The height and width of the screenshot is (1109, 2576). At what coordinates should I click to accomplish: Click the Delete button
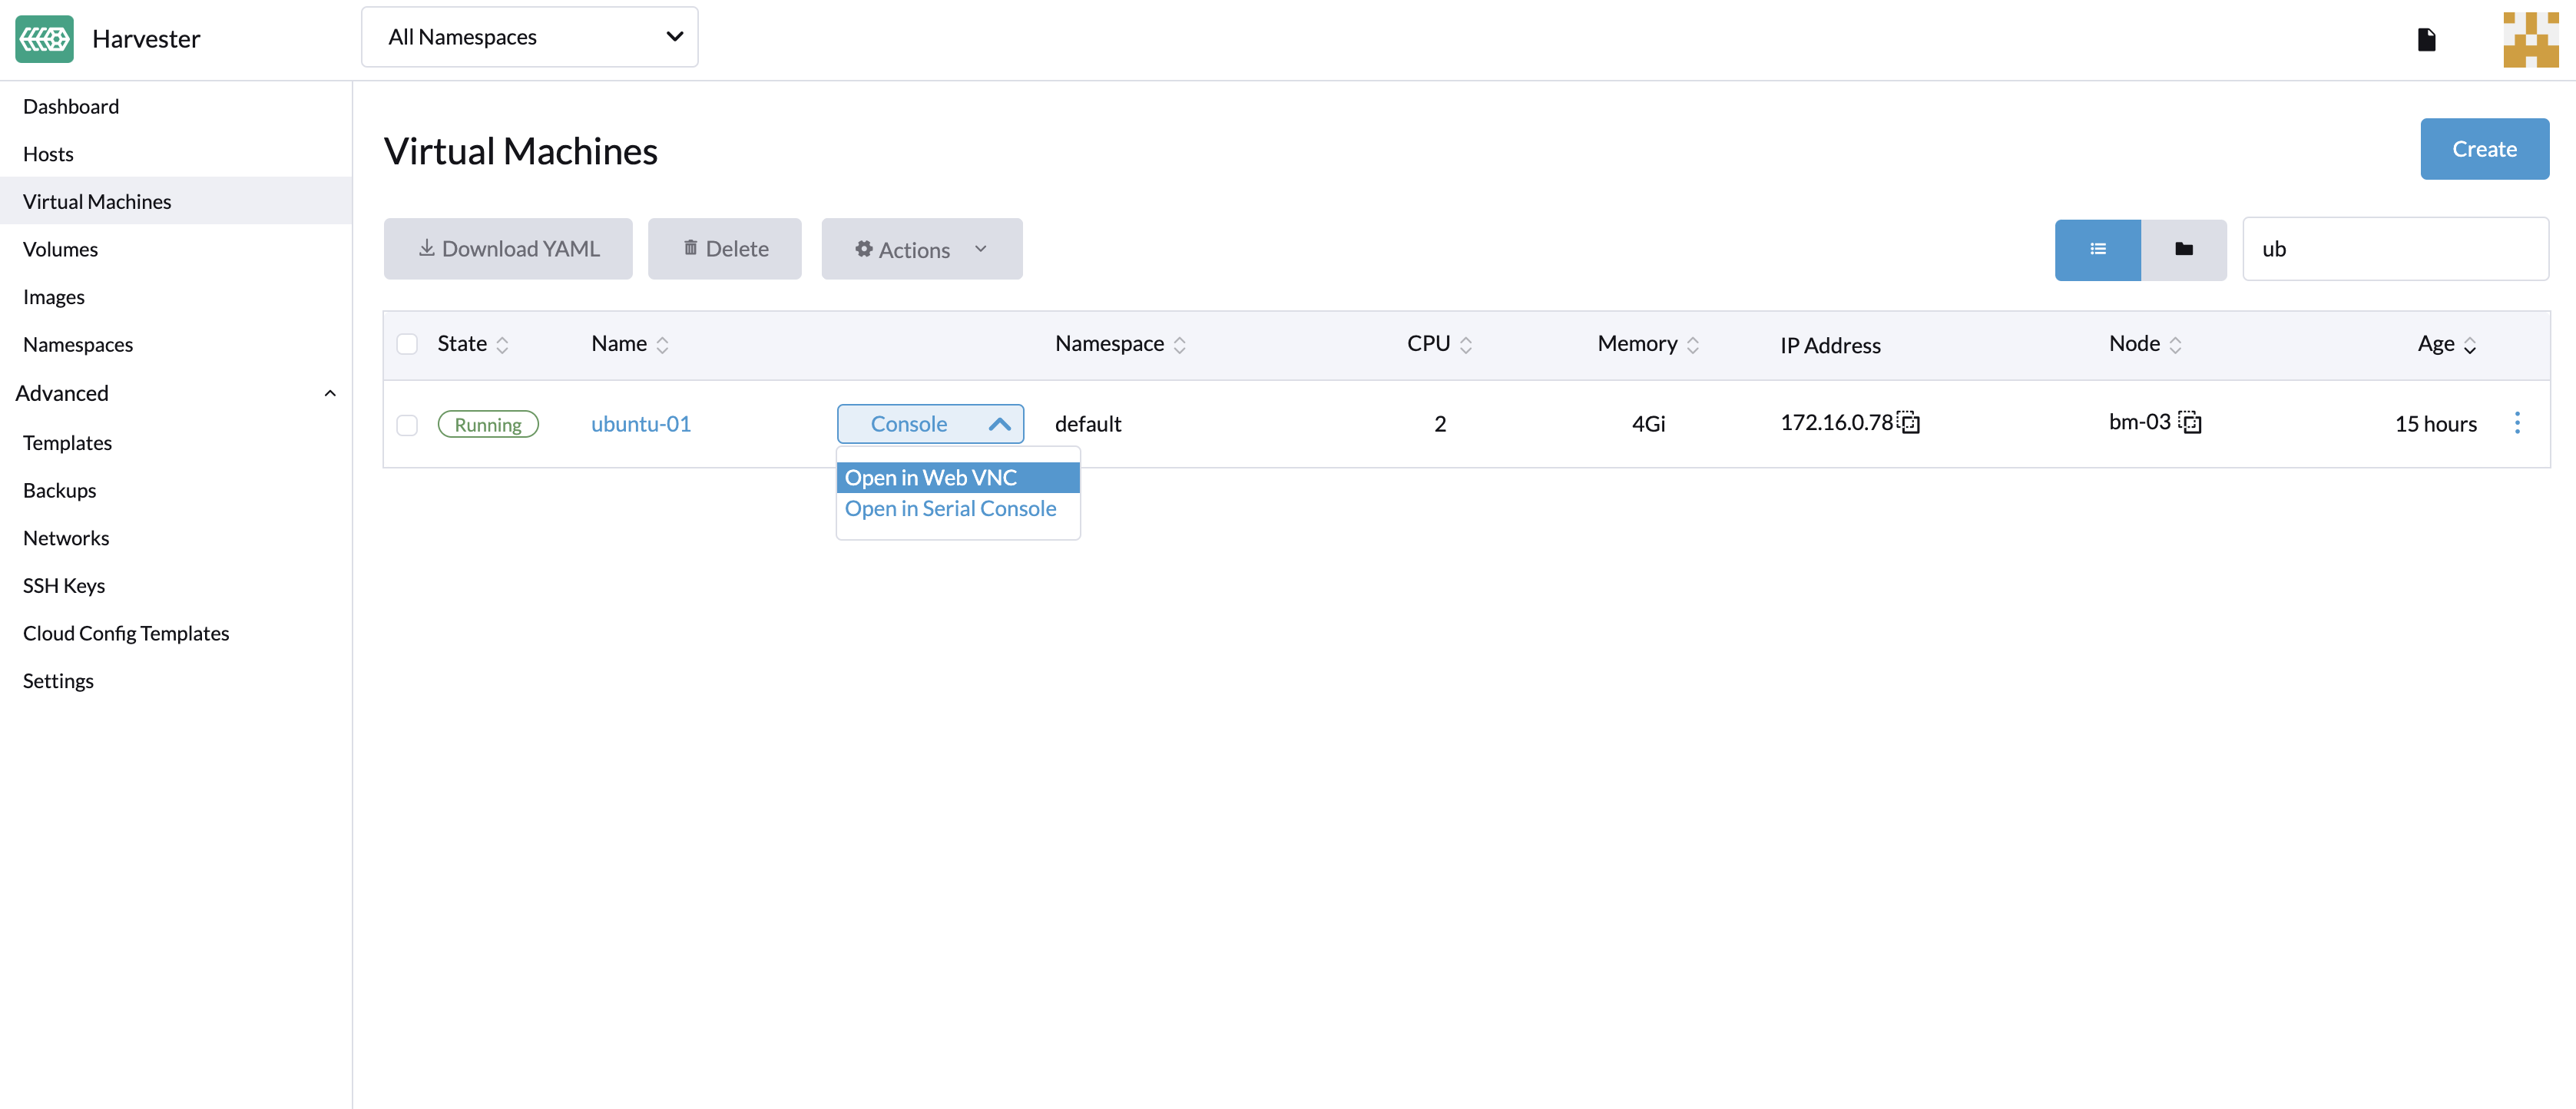[724, 249]
